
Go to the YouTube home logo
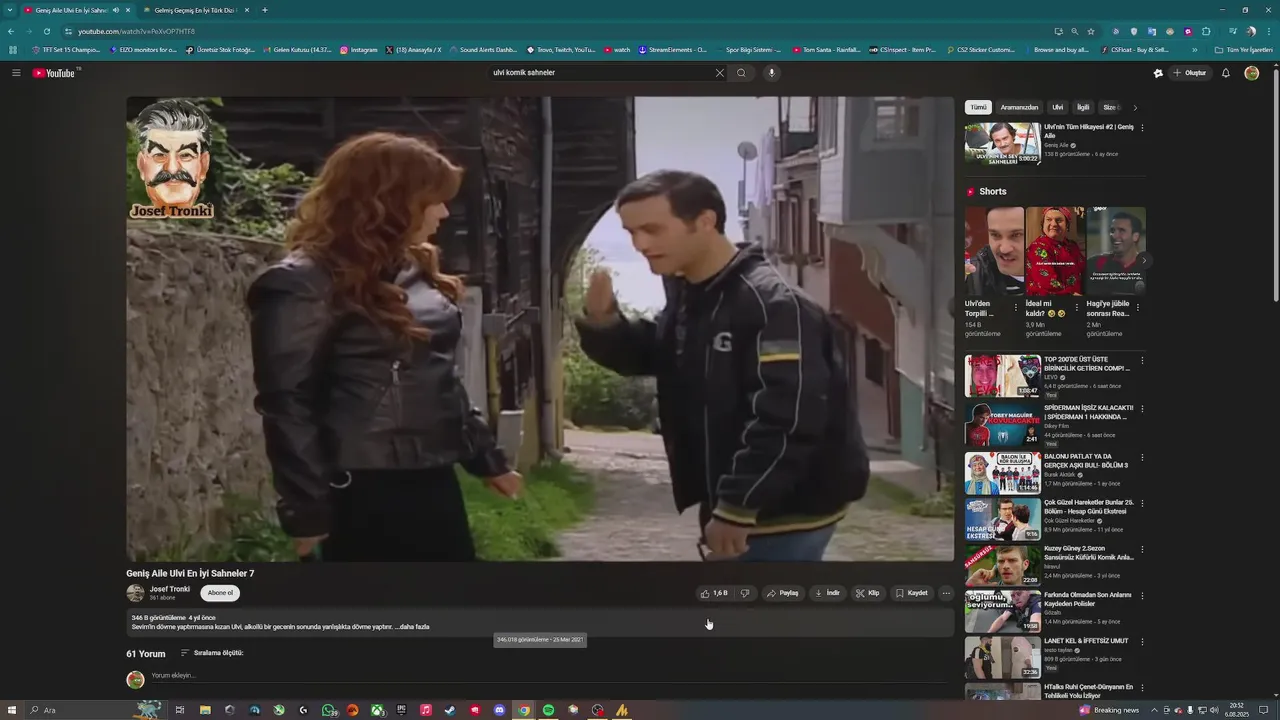coord(55,73)
